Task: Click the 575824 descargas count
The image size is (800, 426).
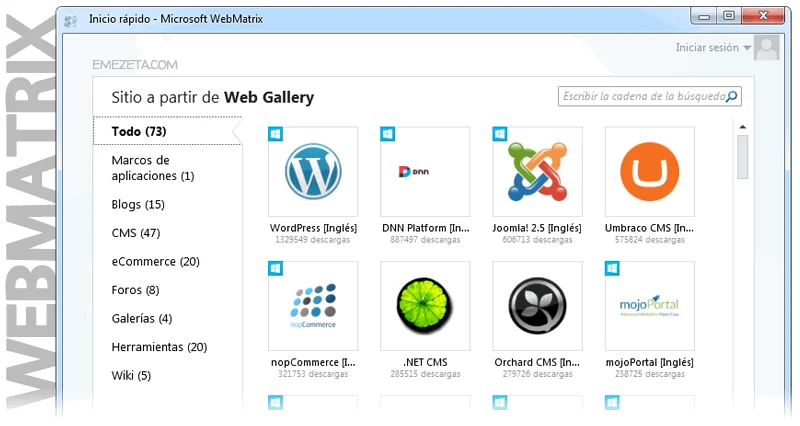Action: point(649,240)
